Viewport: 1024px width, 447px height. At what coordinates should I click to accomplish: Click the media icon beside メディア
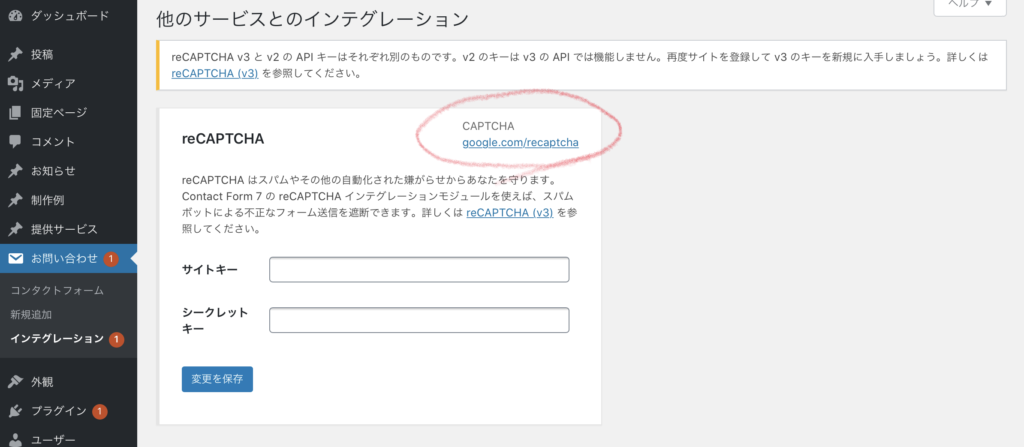(16, 83)
